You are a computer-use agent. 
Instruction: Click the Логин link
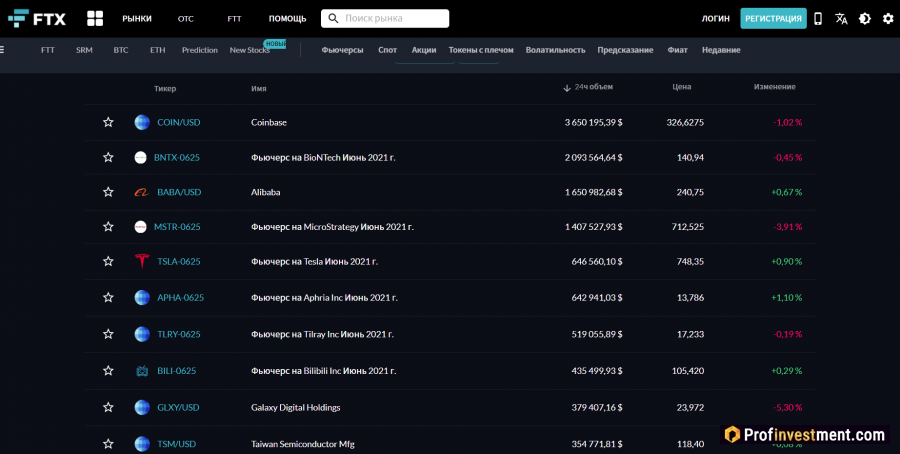(715, 18)
